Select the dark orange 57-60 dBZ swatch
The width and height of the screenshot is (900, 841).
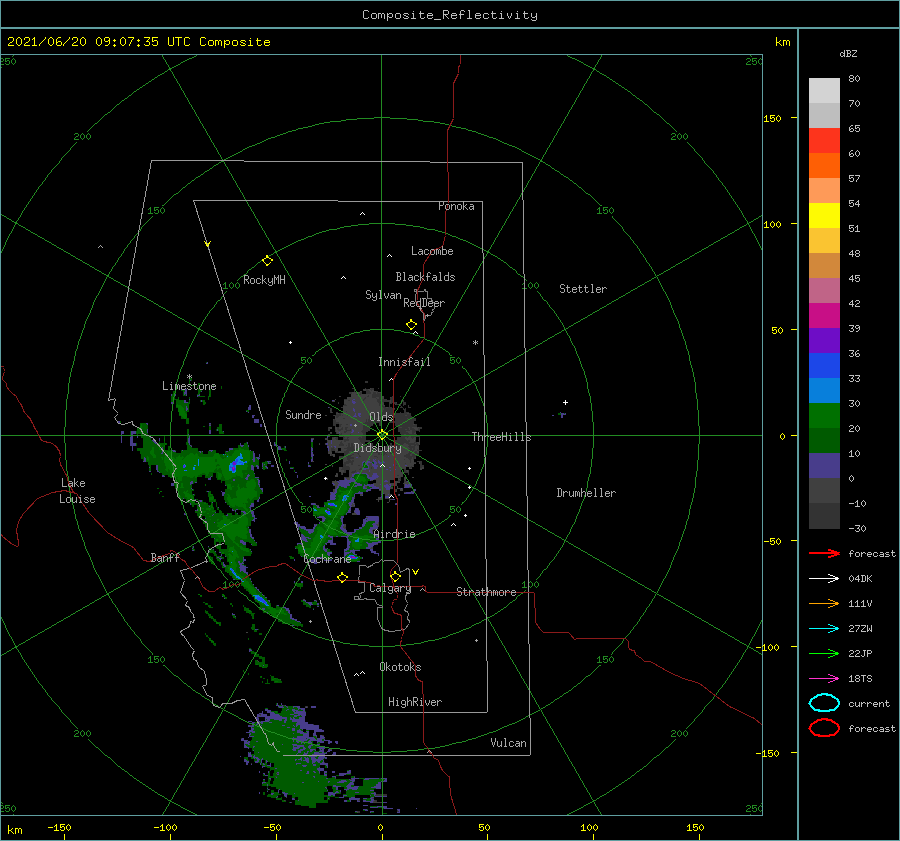(x=824, y=166)
